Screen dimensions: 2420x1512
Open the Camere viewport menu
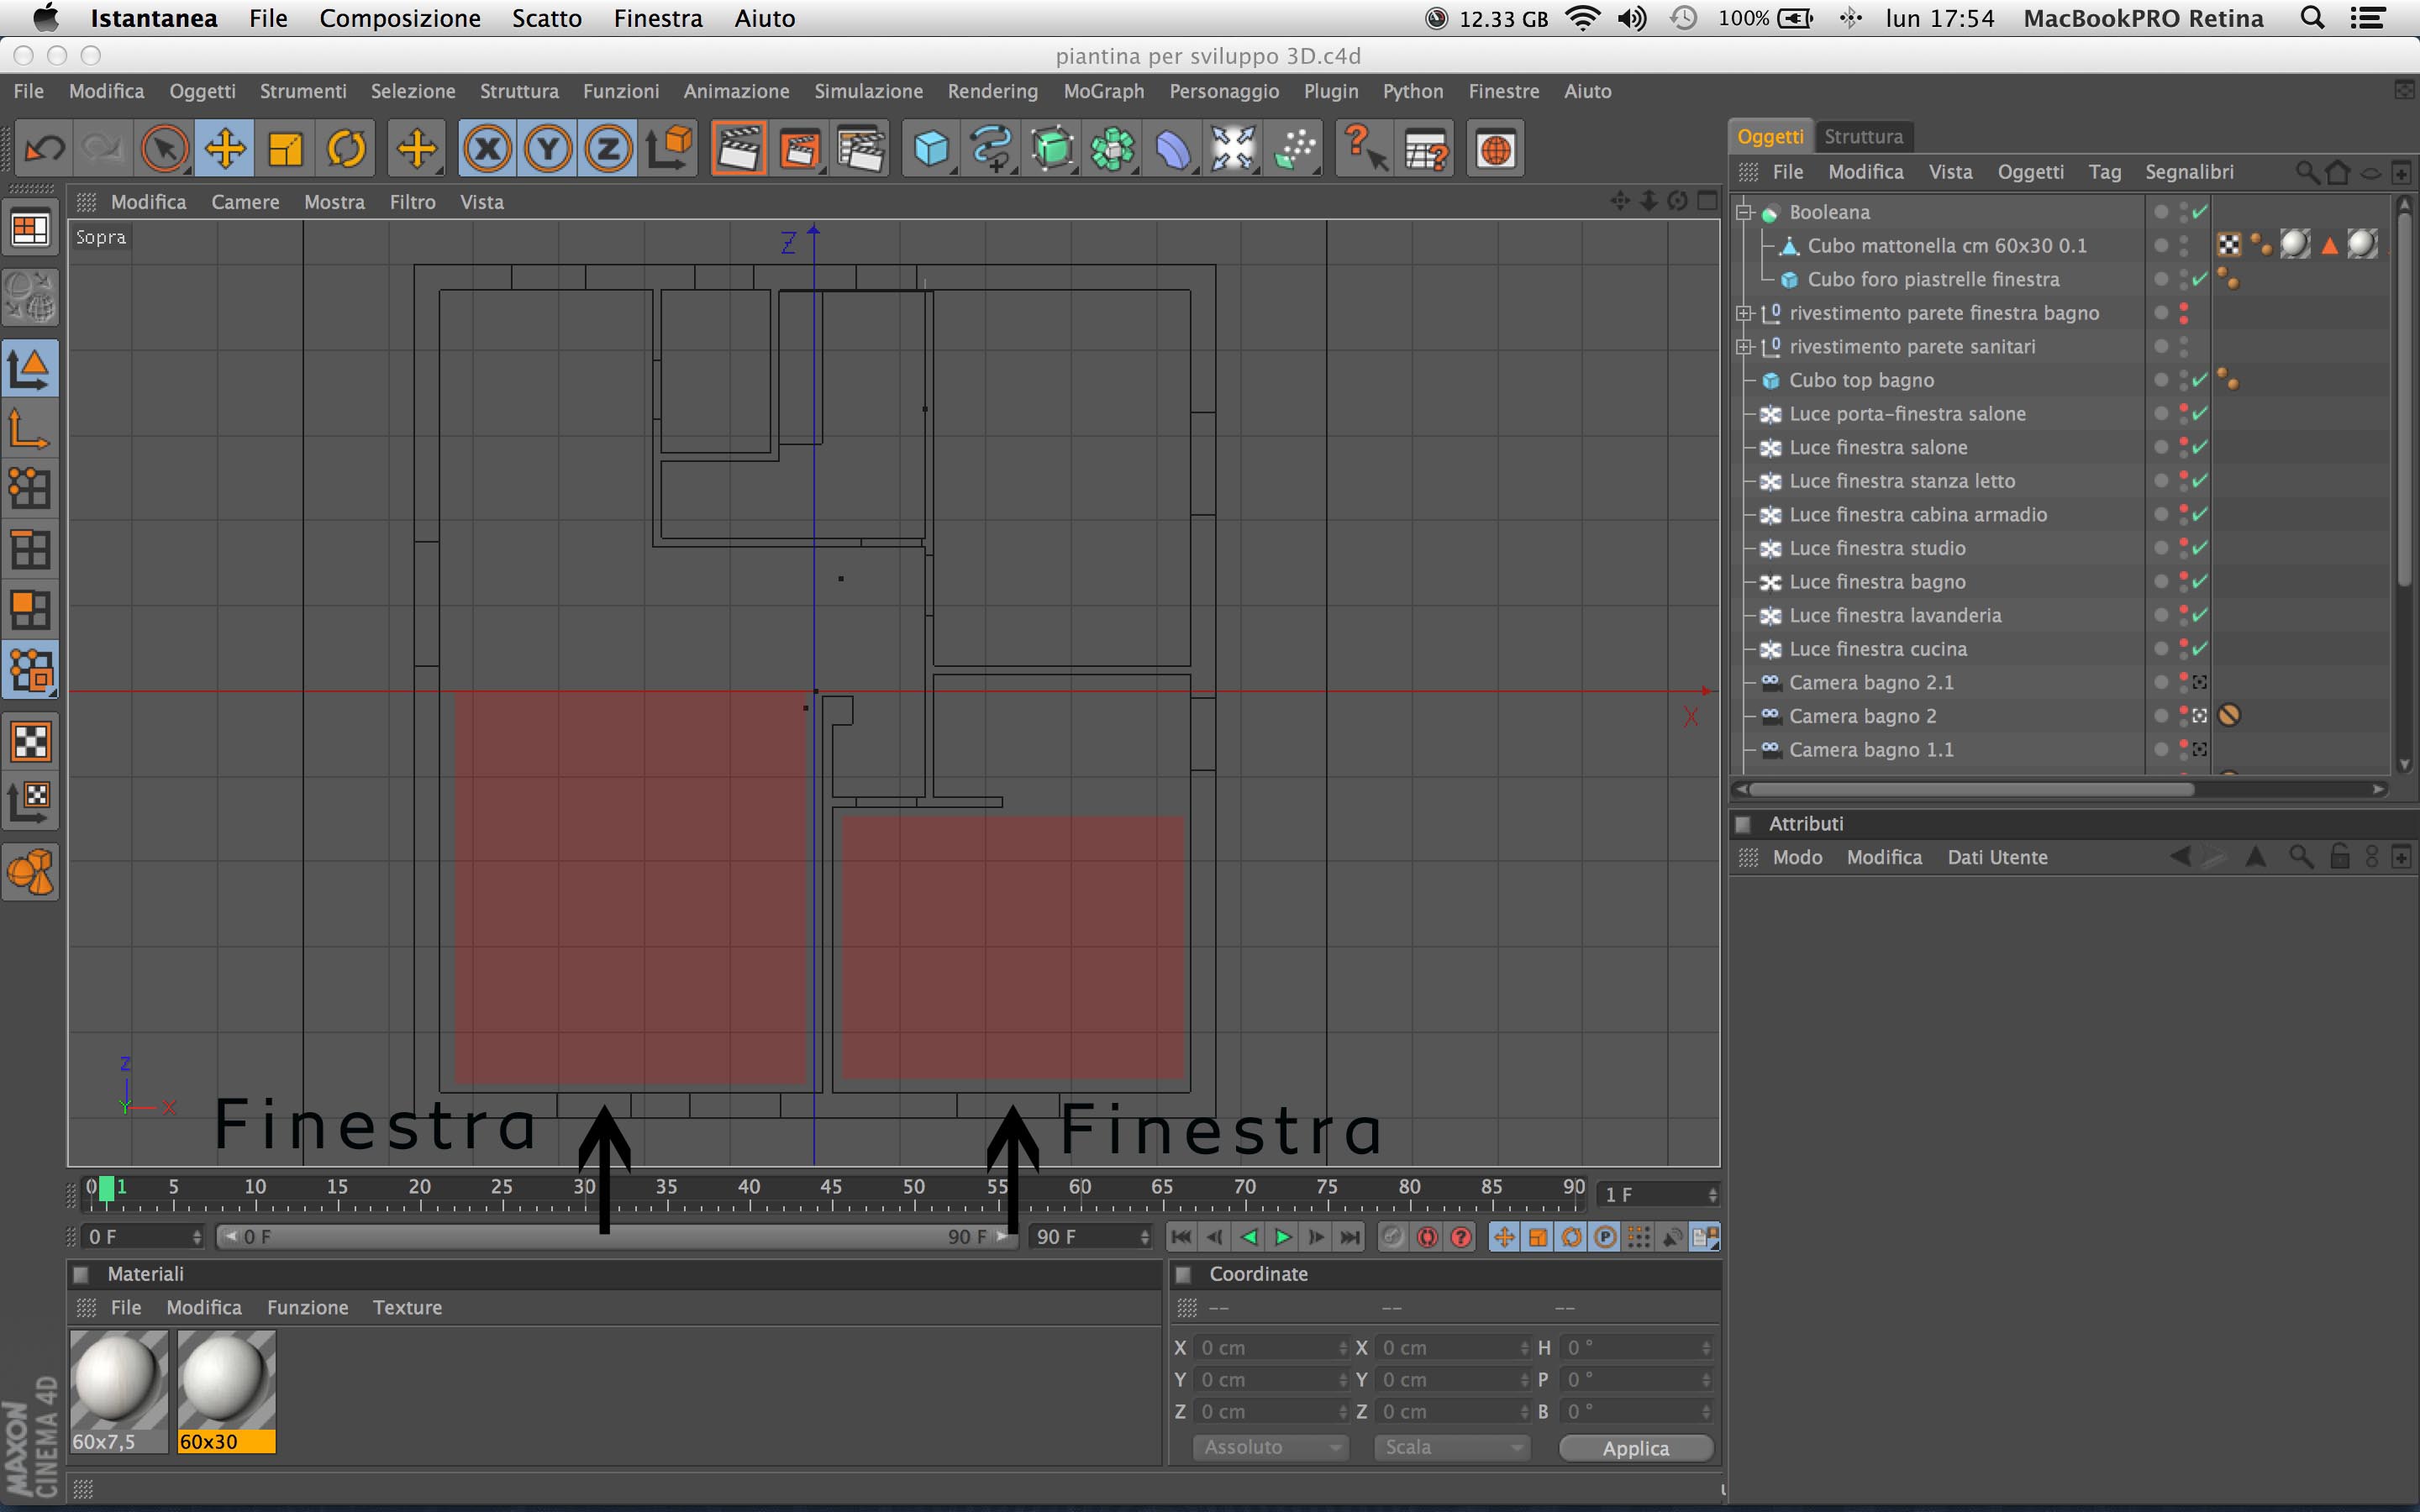[245, 202]
